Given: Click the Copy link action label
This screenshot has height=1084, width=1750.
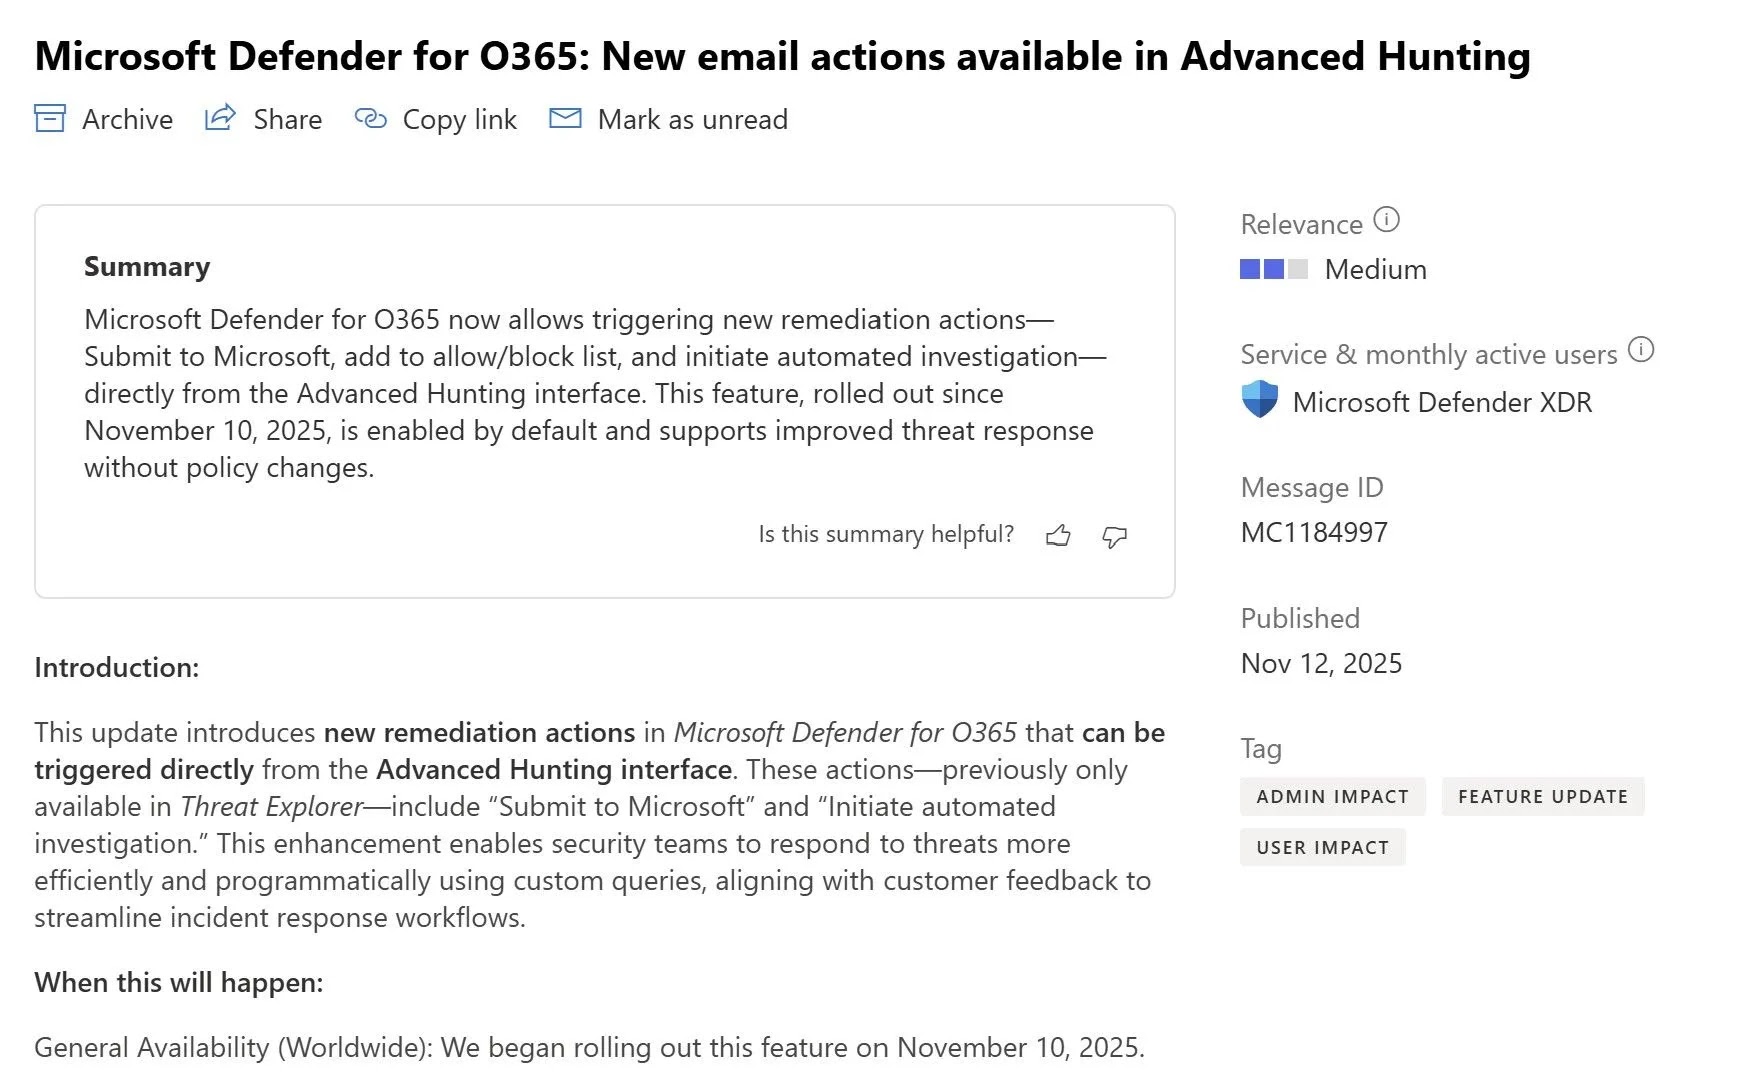Looking at the screenshot, I should tap(458, 119).
